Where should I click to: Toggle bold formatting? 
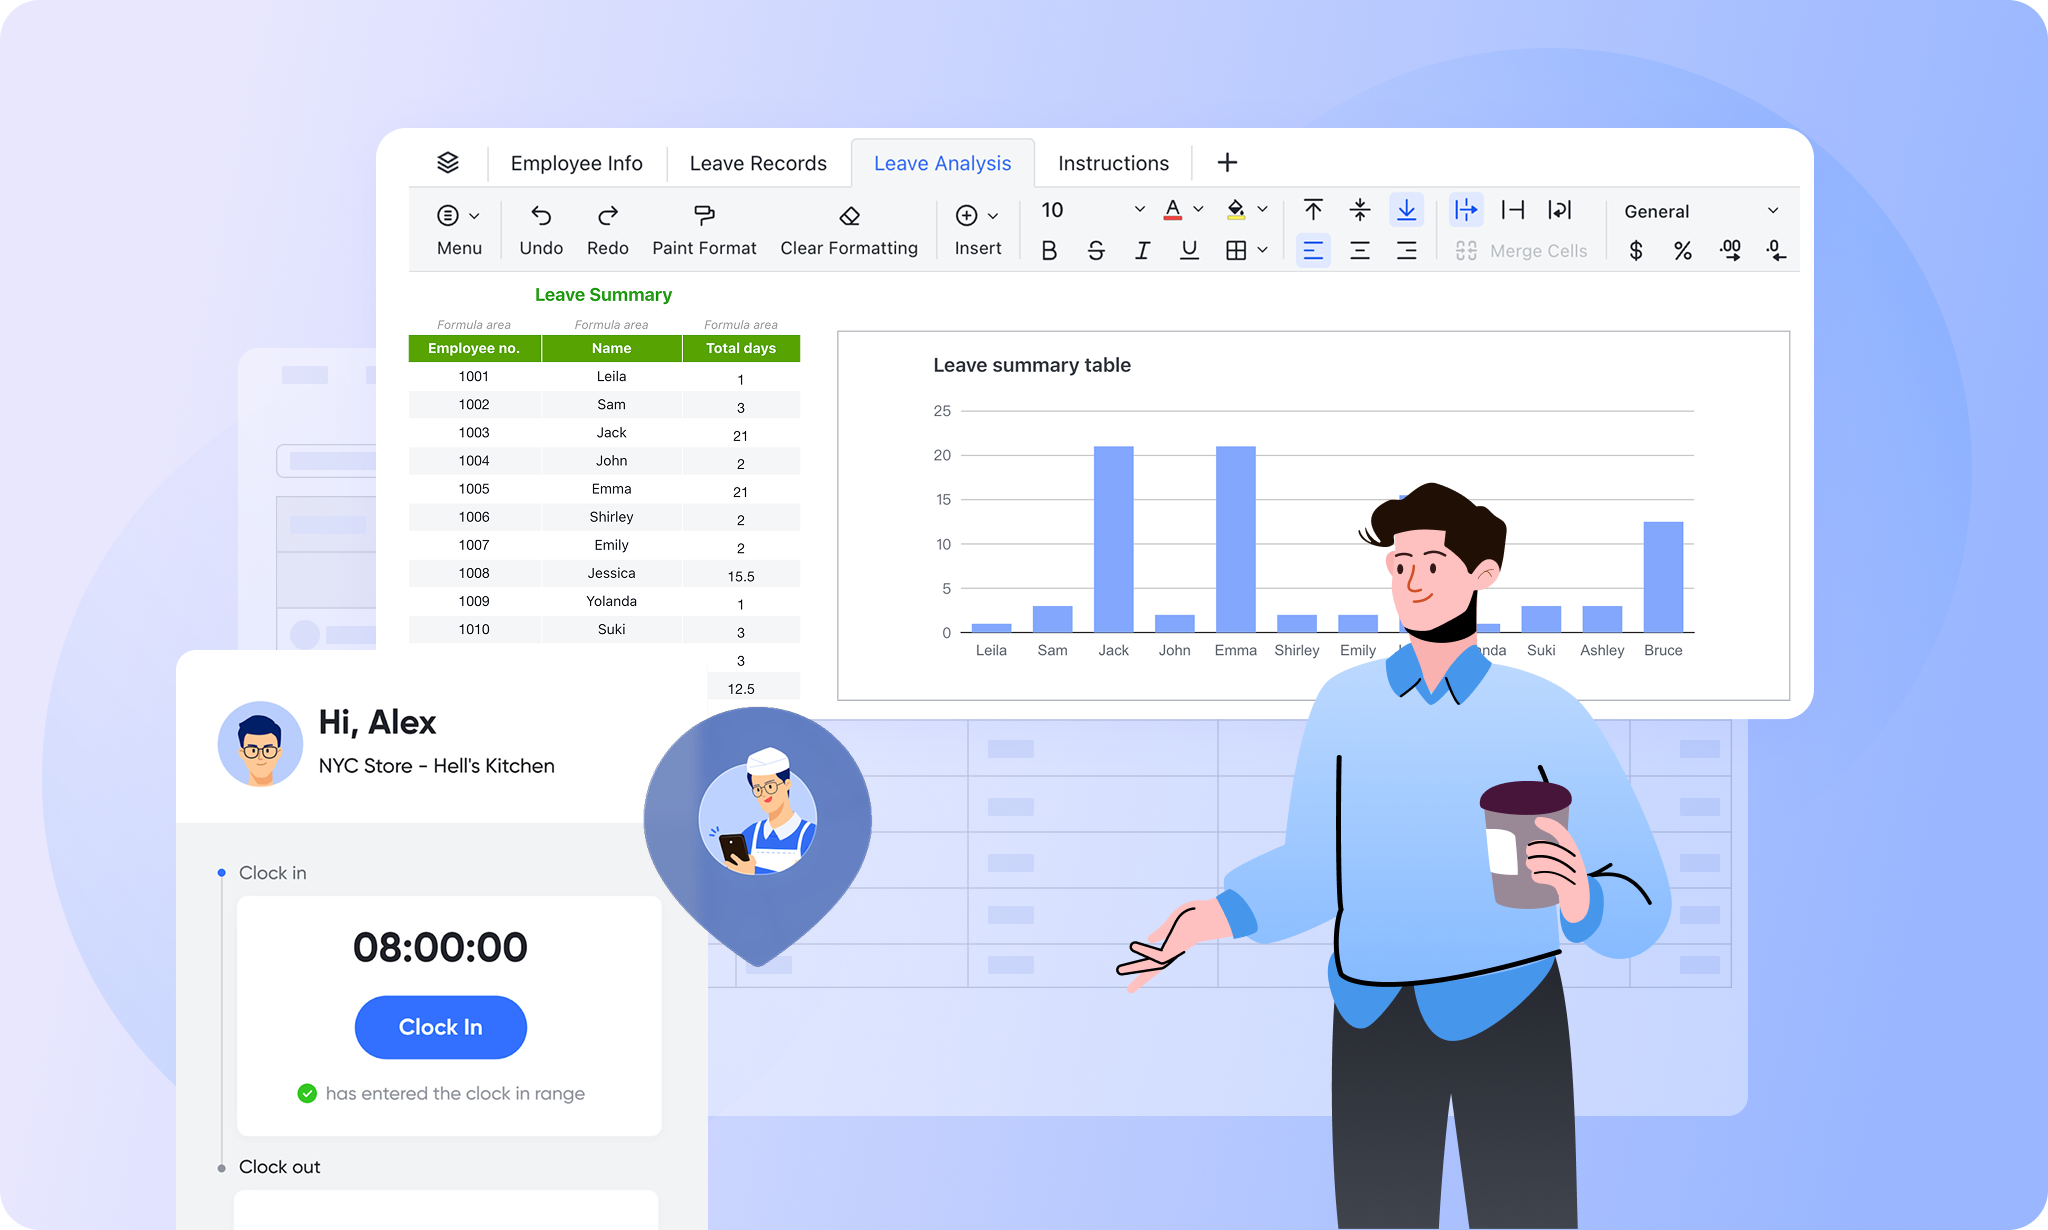coord(1049,250)
